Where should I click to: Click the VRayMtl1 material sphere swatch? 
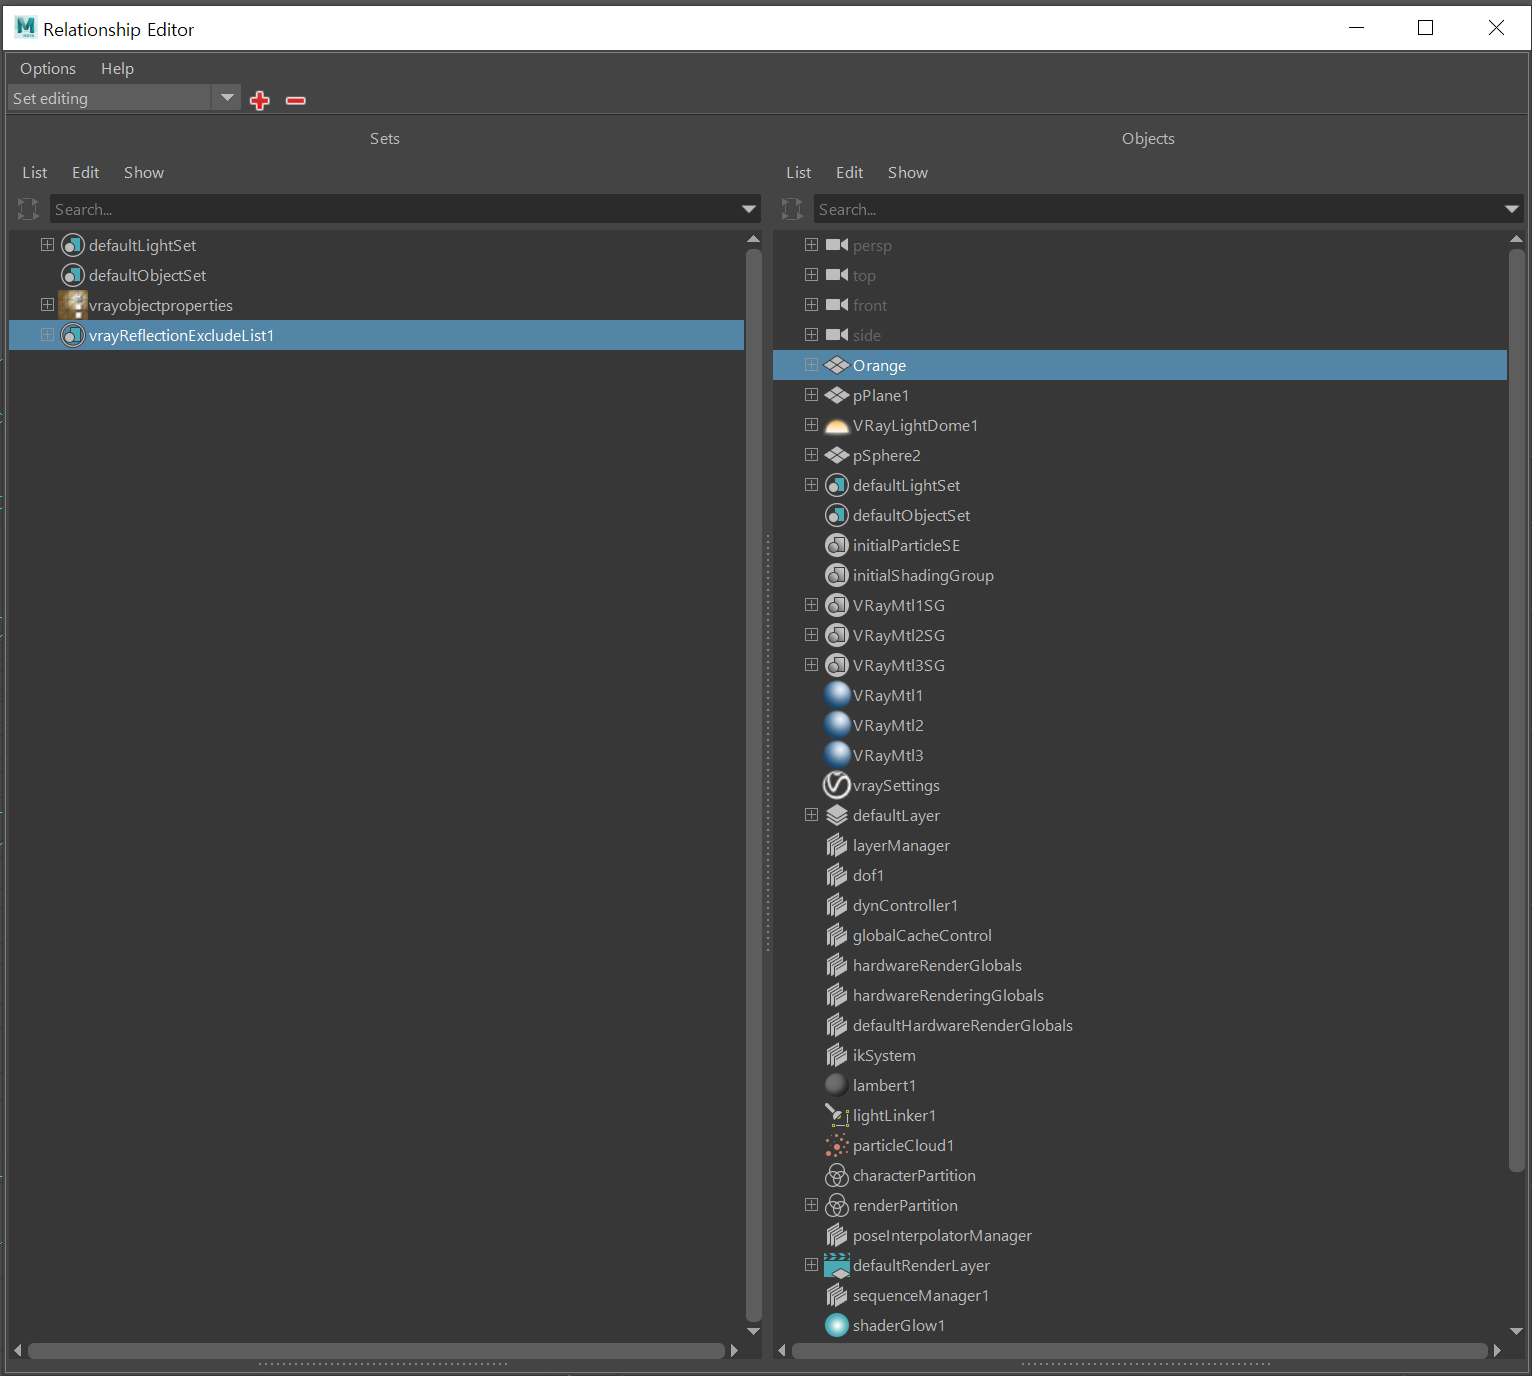coord(837,695)
